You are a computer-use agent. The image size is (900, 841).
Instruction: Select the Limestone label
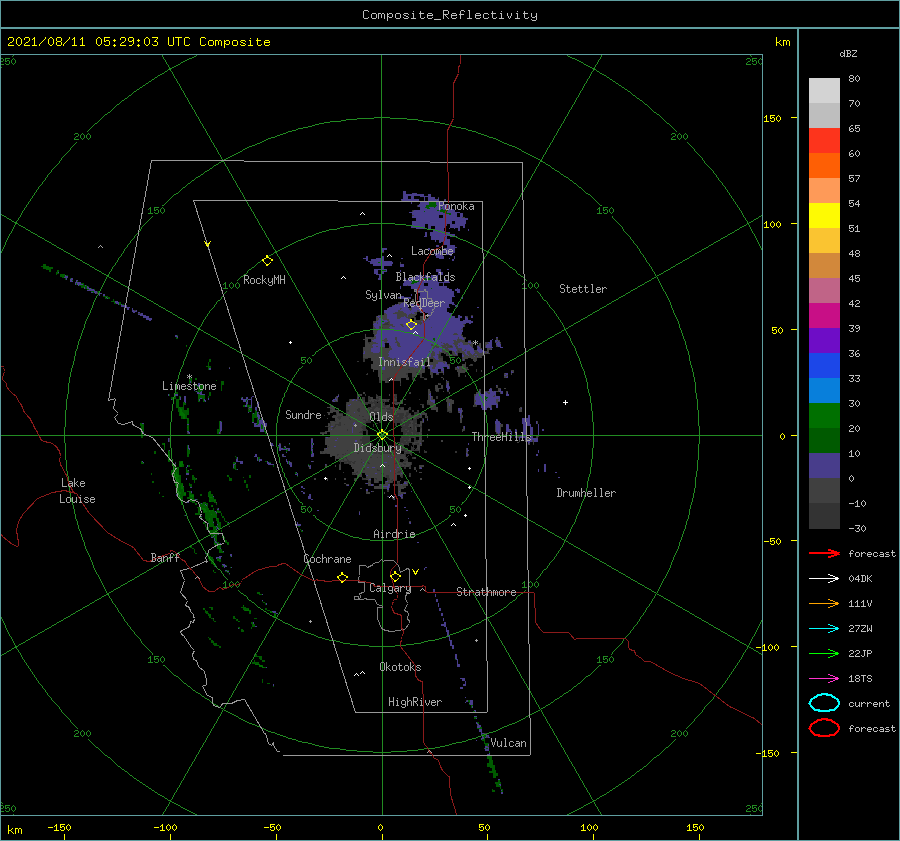tap(189, 386)
